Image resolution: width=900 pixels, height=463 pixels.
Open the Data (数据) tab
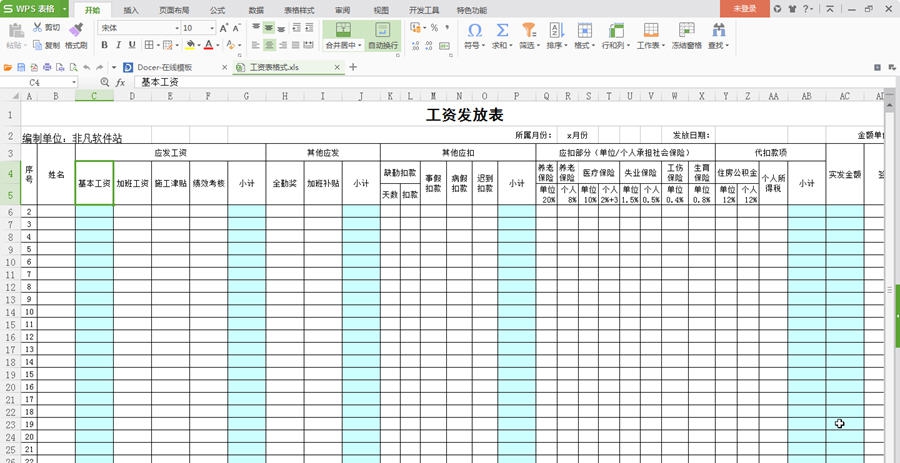[x=257, y=10]
